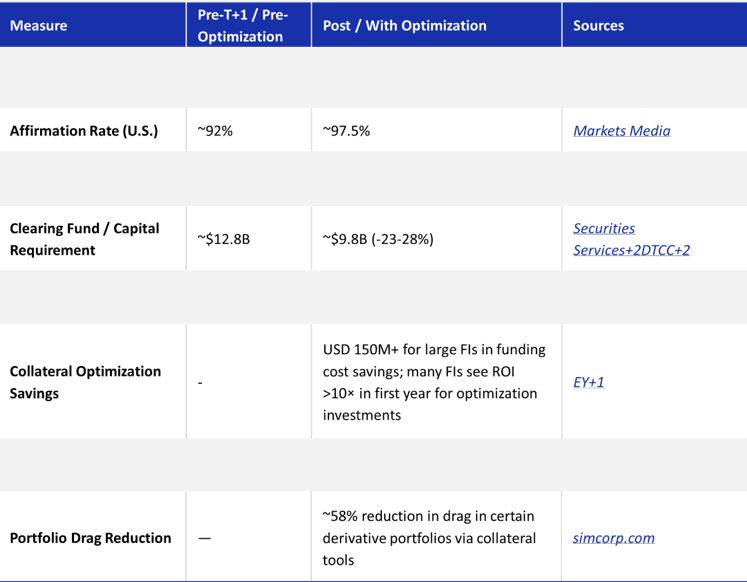Viewport: 747px width, 582px height.
Task: Click the USD 150M+ funding savings text
Action: (x=434, y=382)
